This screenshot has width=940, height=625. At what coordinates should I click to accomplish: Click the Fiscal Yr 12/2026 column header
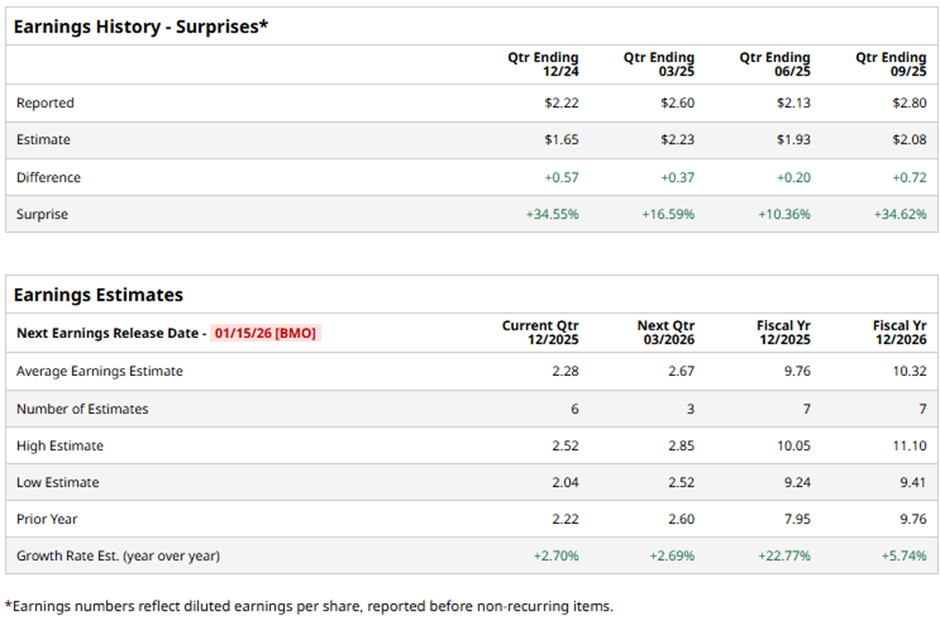tap(899, 333)
